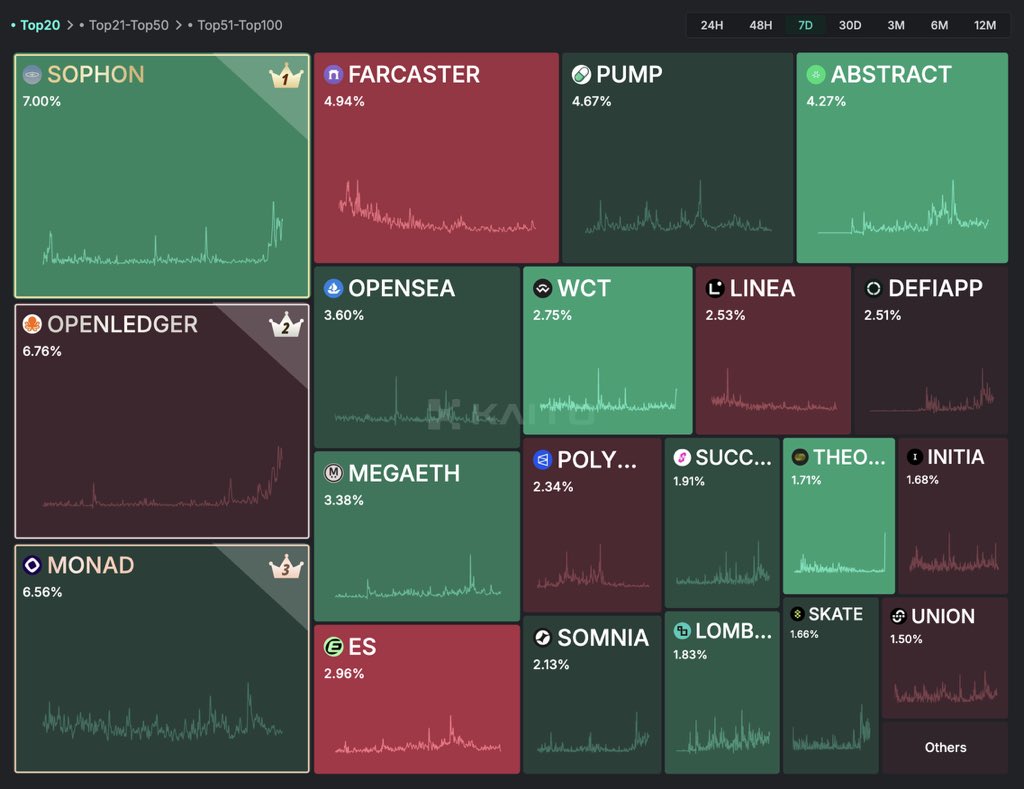Select the 24H time range

[x=712, y=25]
